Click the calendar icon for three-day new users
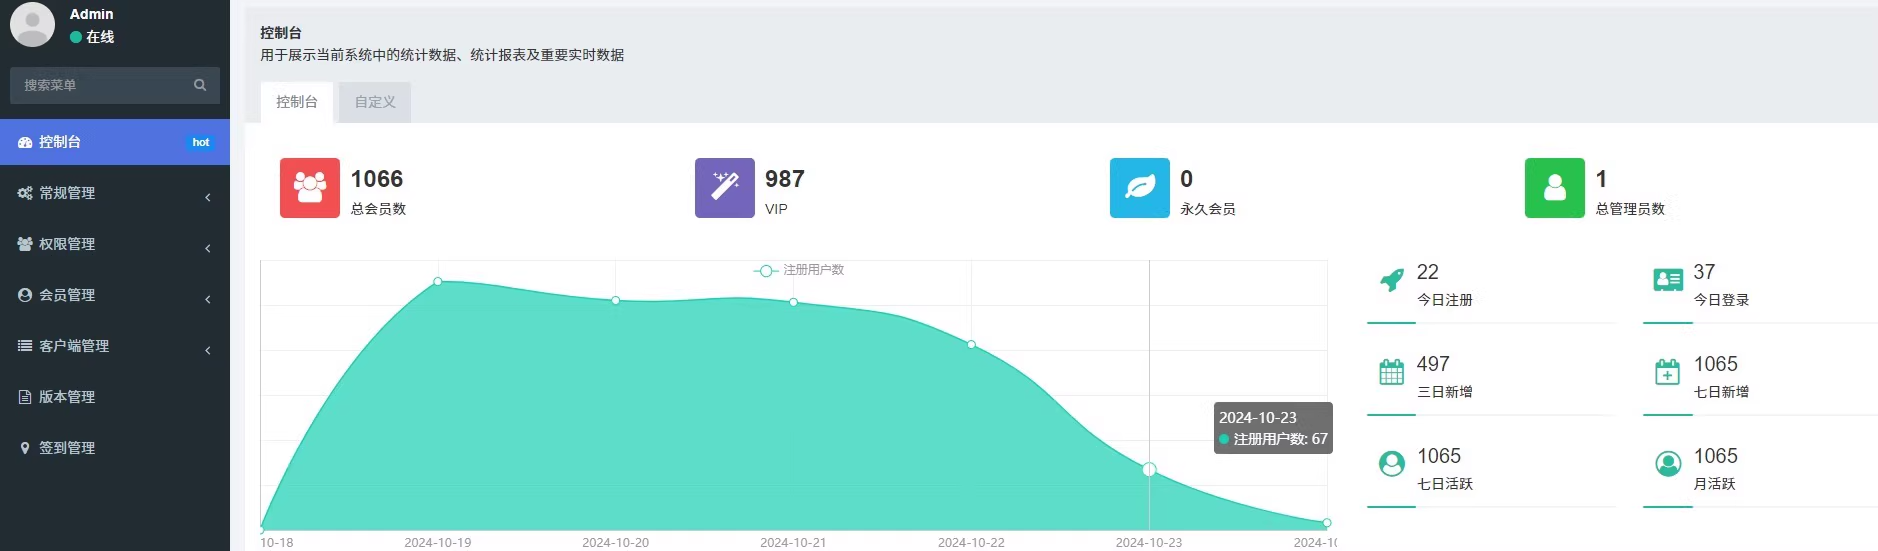 [x=1391, y=373]
